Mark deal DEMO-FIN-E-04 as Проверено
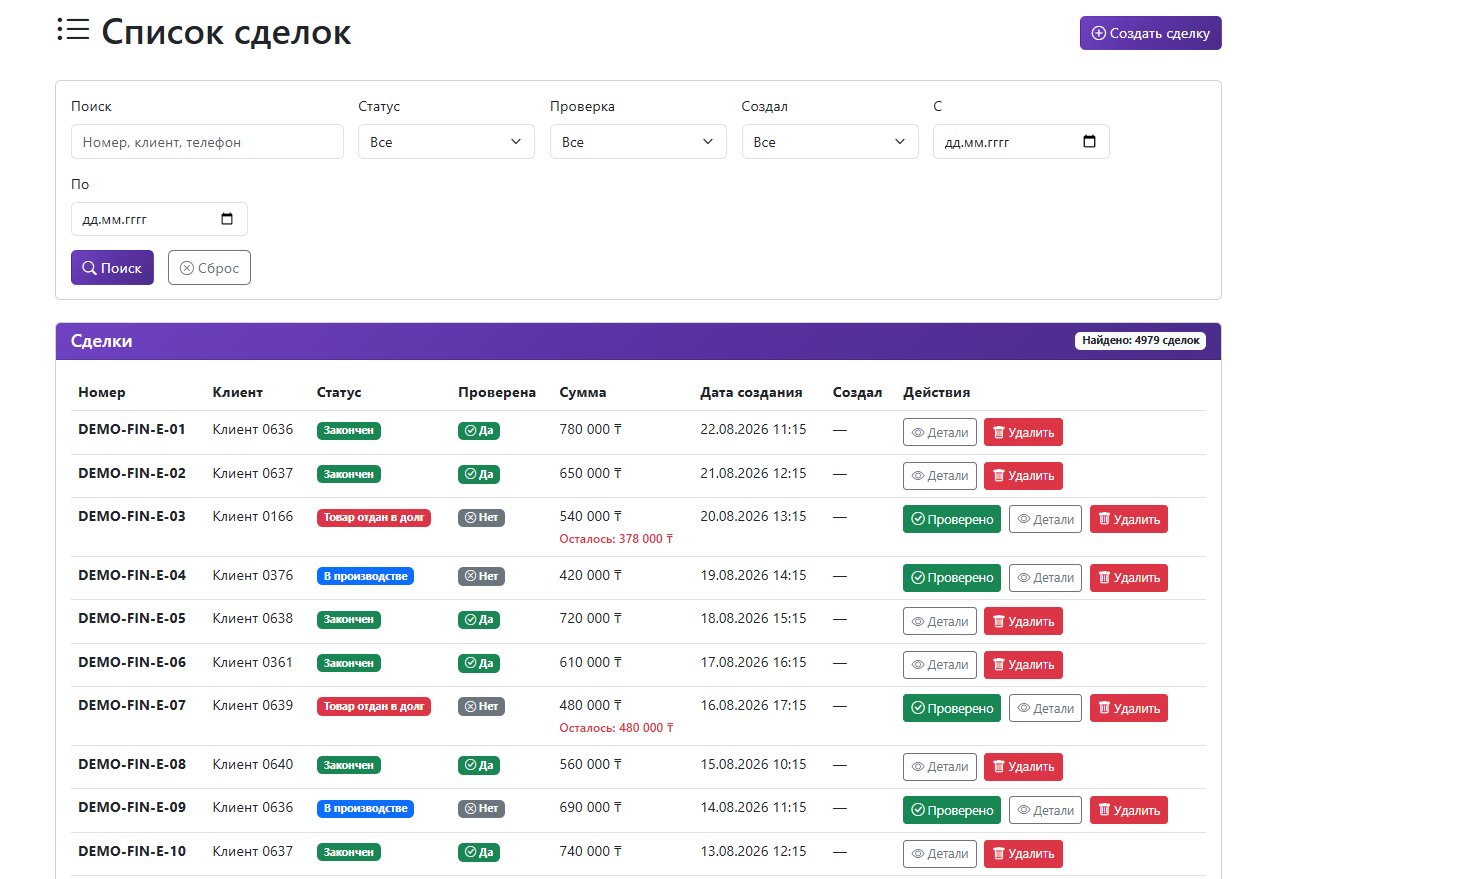 pyautogui.click(x=952, y=578)
